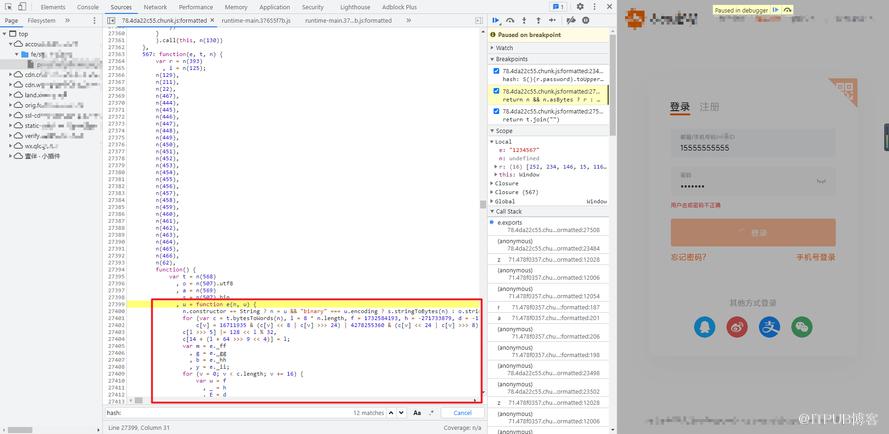The width and height of the screenshot is (889, 434).
Task: Toggle match case Aa in search bar
Action: (417, 413)
